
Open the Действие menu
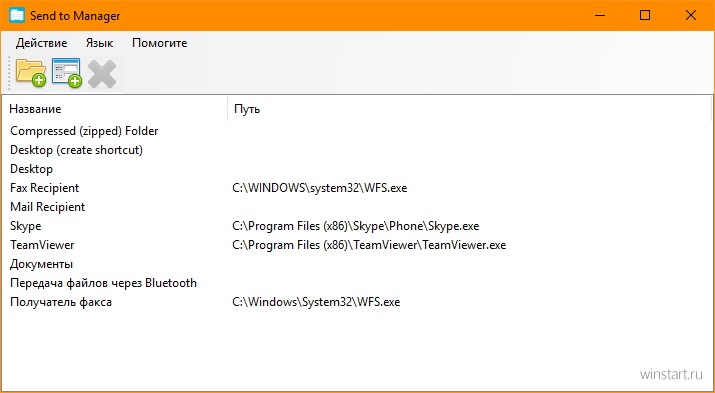(41, 43)
